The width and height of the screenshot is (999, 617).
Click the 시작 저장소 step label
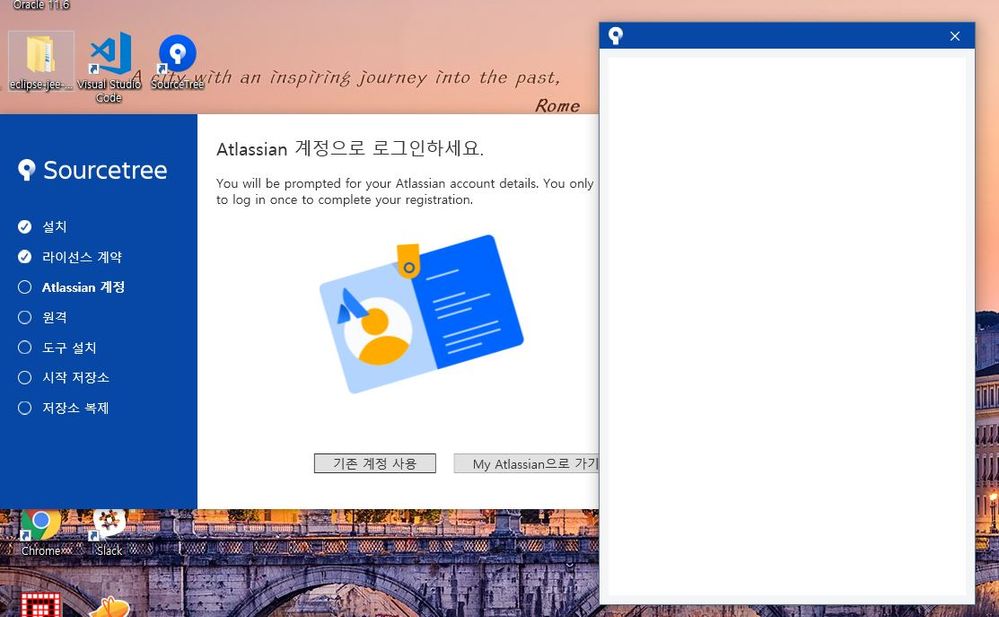coord(76,377)
